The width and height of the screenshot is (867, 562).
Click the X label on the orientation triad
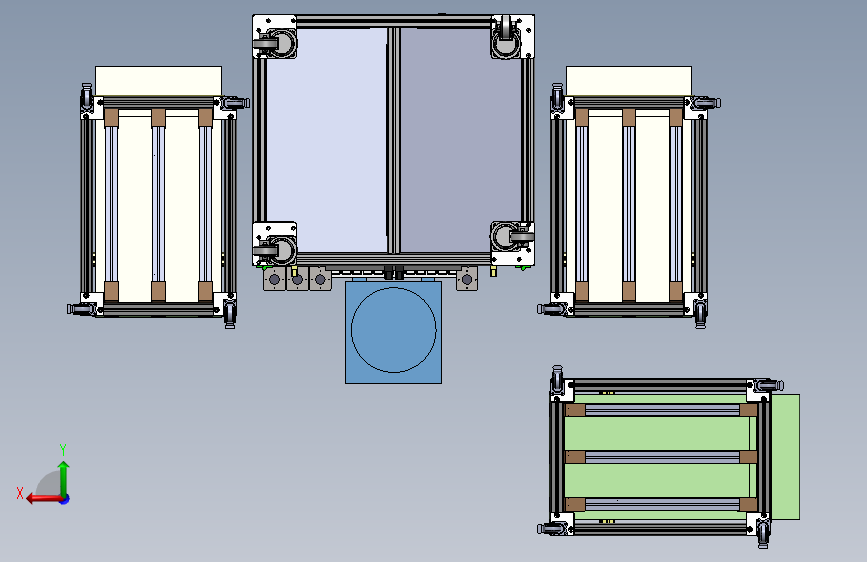[20, 493]
